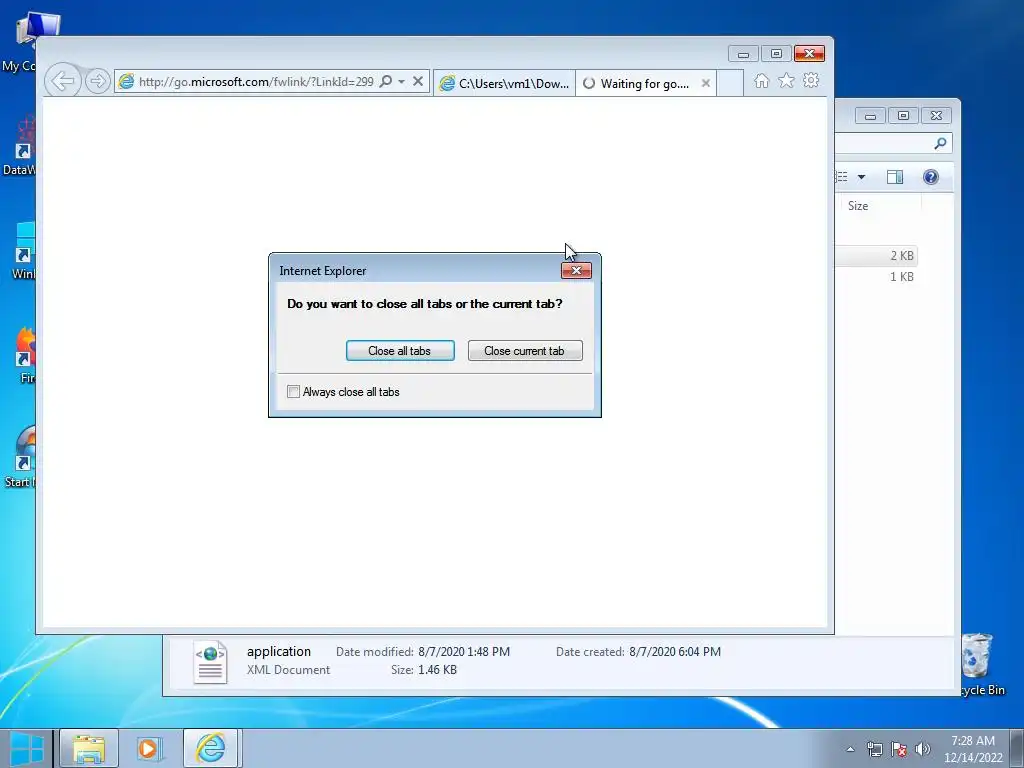This screenshot has width=1024, height=768.
Task: Open the address bar autocomplete dropdown arrow
Action: (402, 82)
